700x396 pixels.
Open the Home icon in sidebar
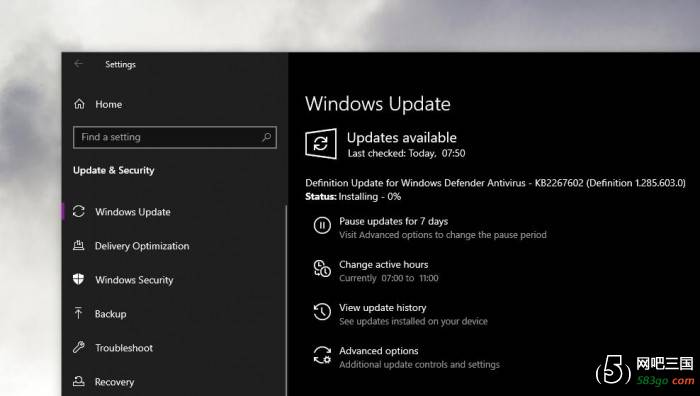tap(79, 104)
